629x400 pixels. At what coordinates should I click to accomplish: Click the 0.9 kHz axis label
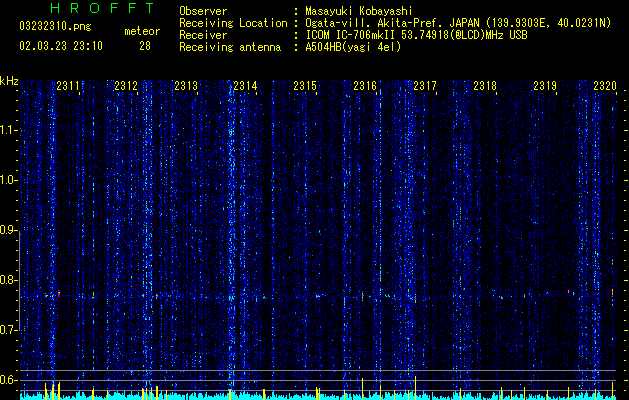(8, 230)
